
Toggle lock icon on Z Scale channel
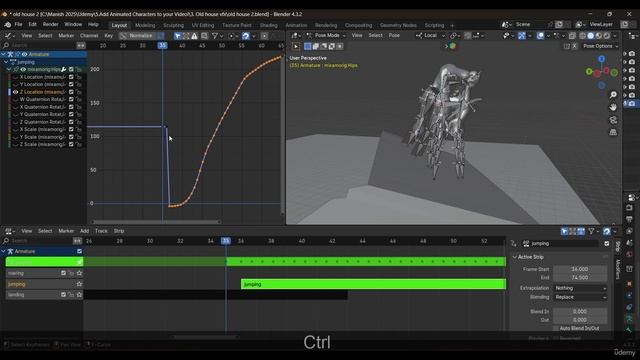tap(79, 144)
